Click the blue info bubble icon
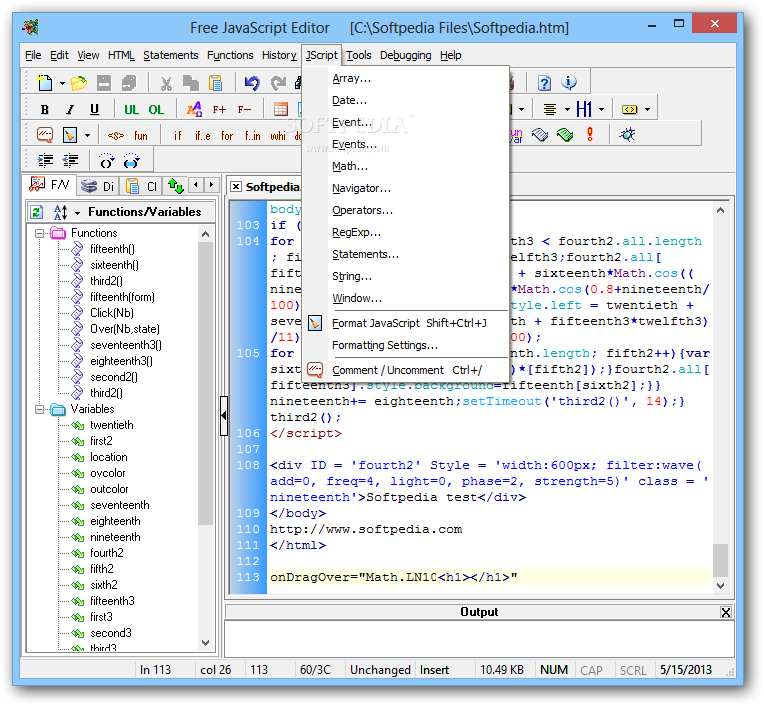764x706 pixels. (x=569, y=82)
